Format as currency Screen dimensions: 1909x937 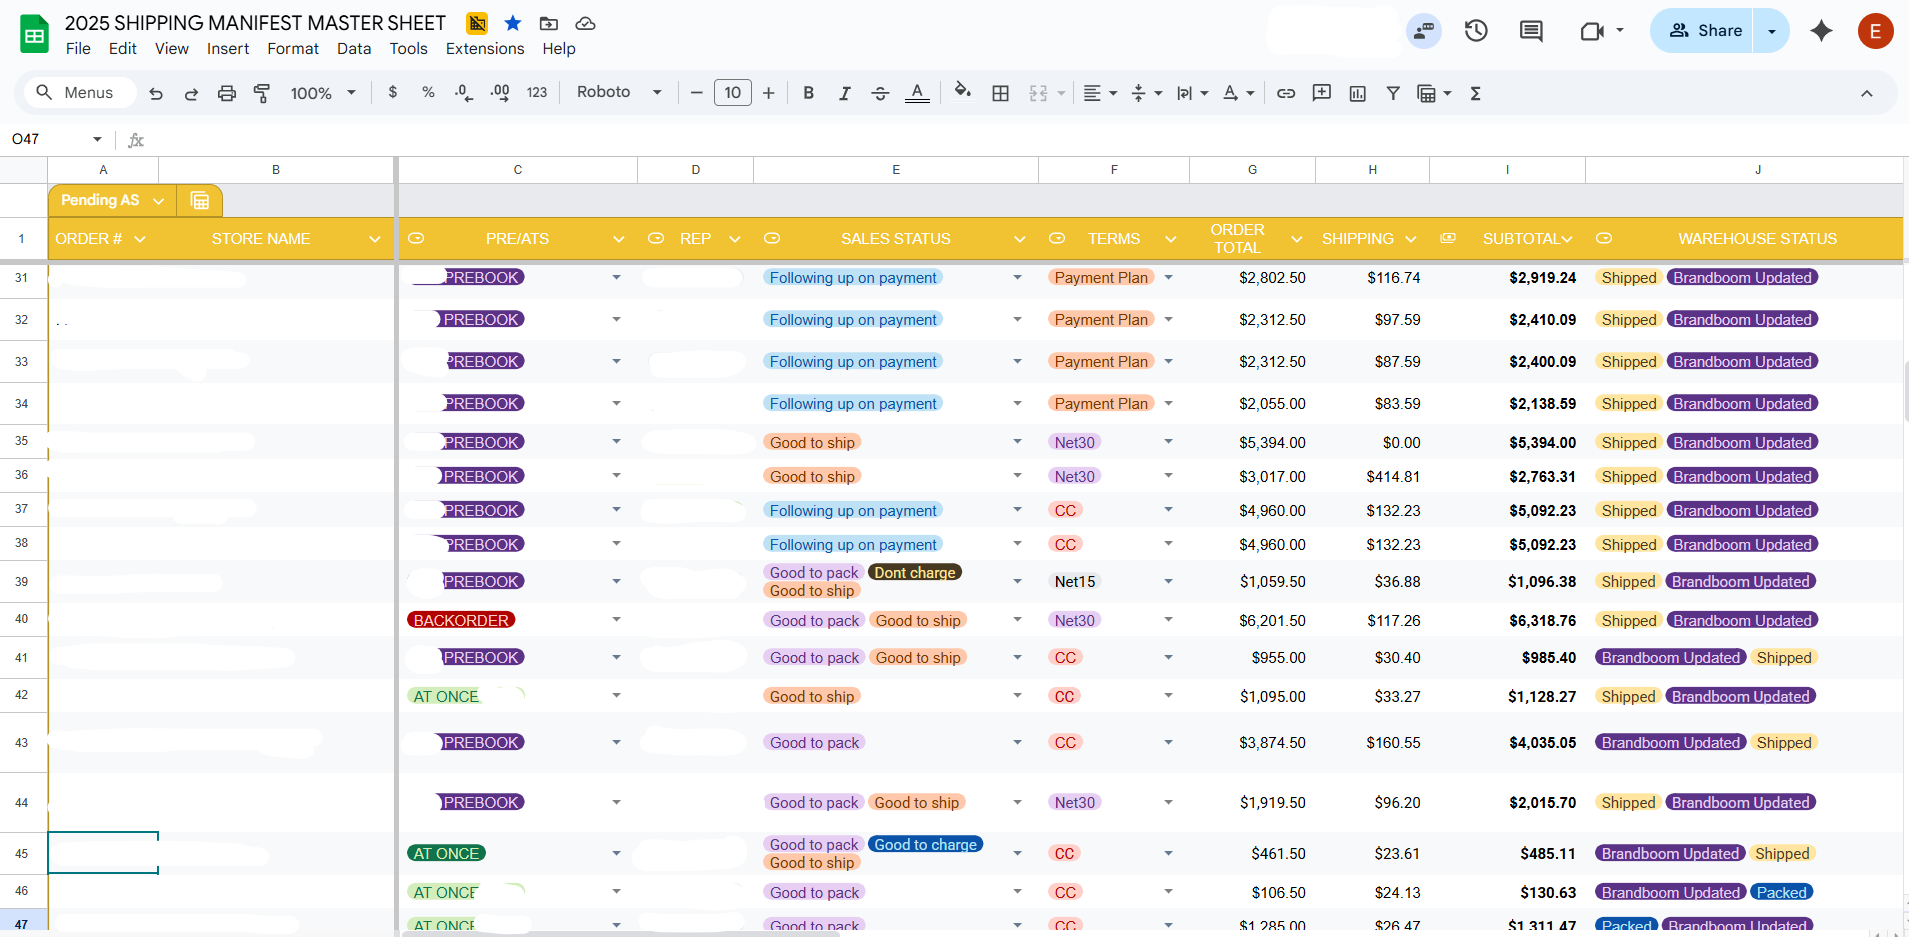tap(393, 92)
